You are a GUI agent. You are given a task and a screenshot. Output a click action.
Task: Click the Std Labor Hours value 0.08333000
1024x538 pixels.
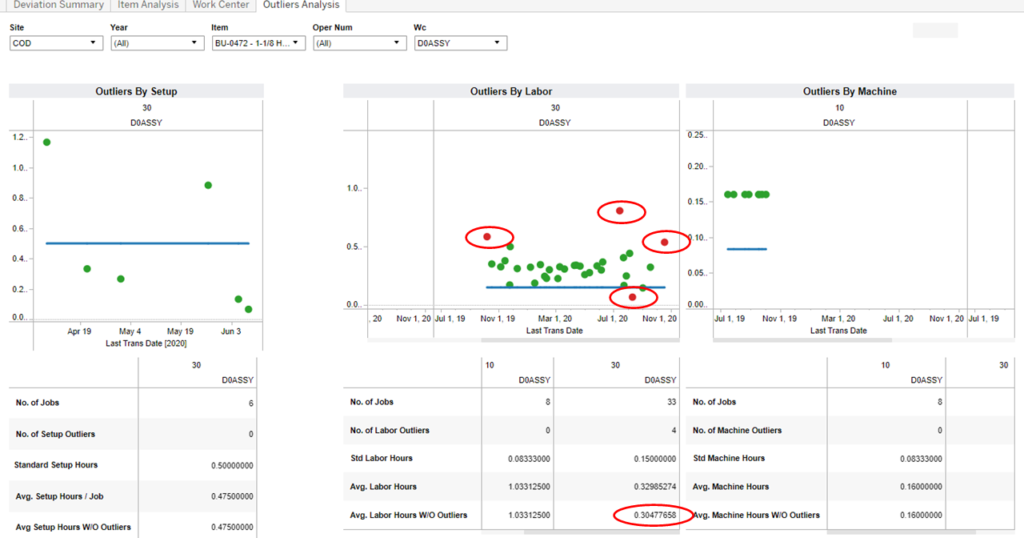[529, 460]
